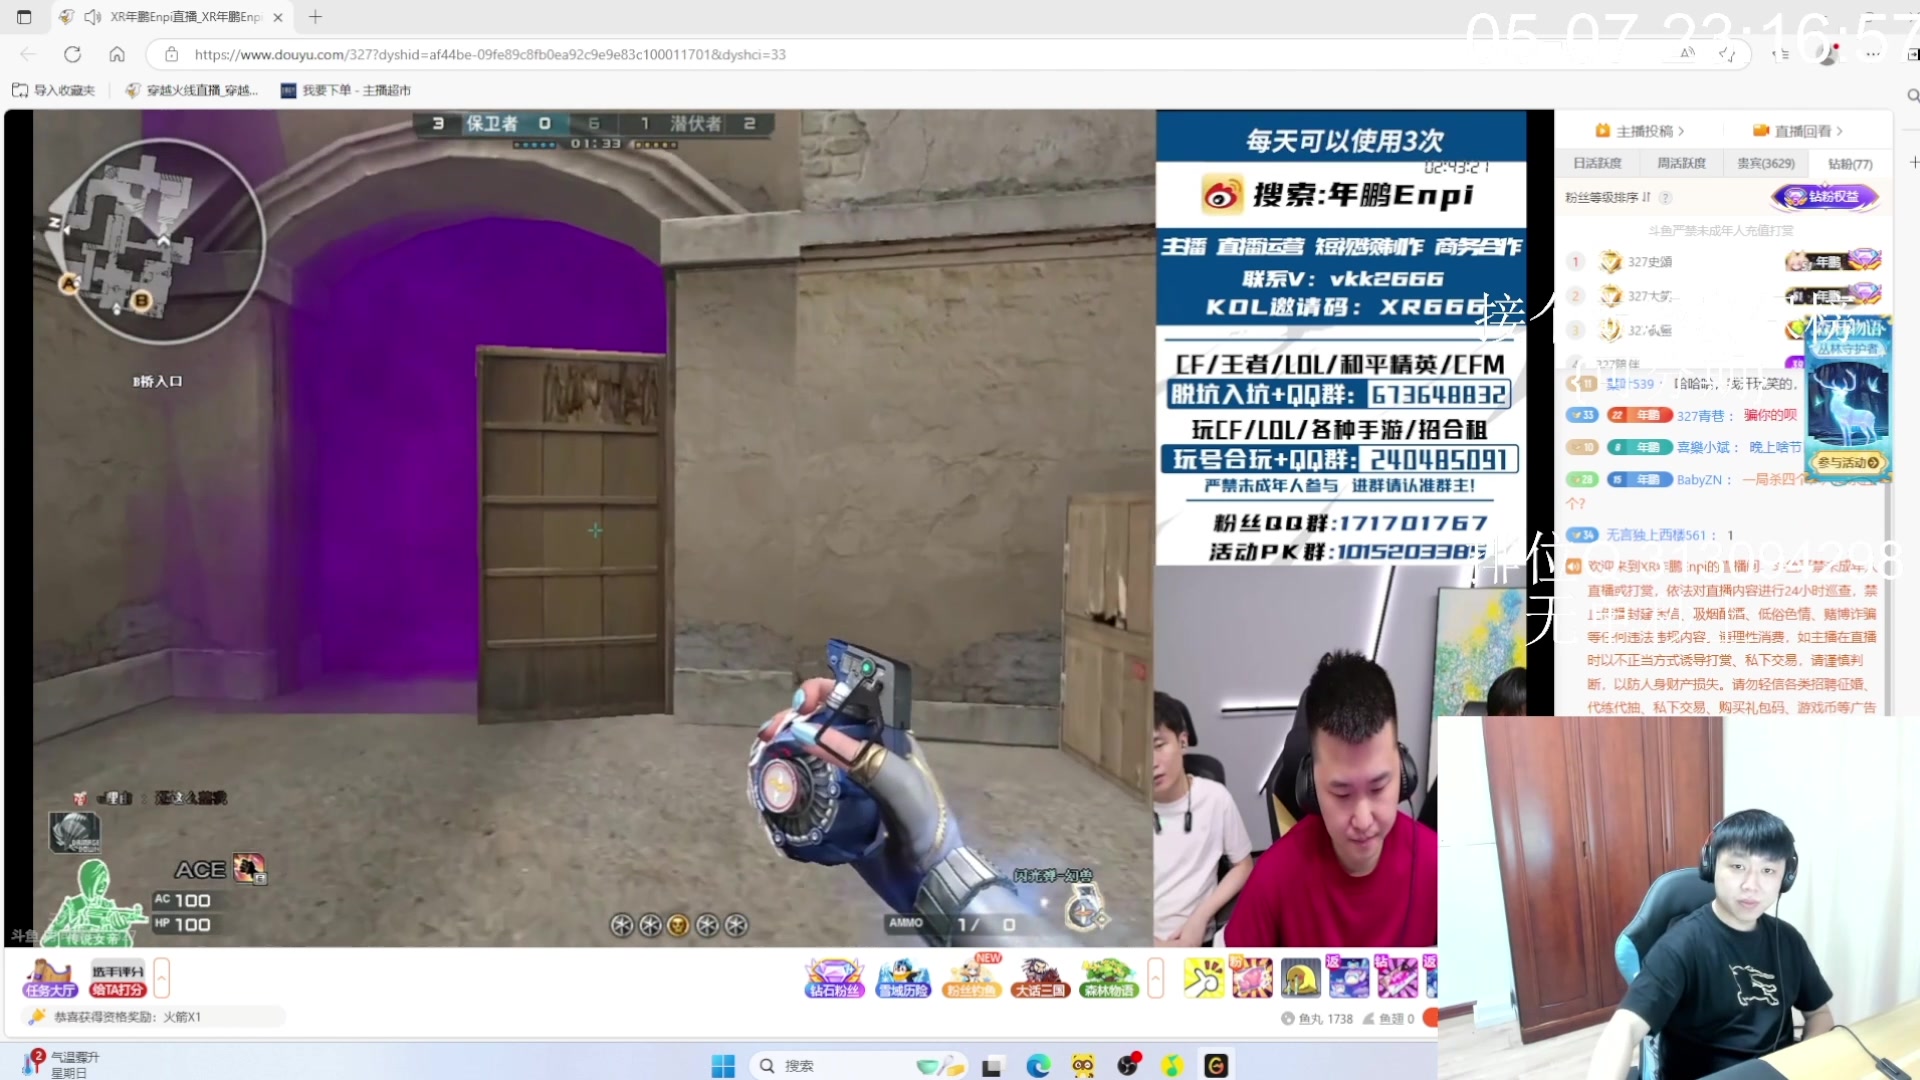This screenshot has width=1920, height=1080.
Task: View site information lock icon
Action: tap(172, 54)
